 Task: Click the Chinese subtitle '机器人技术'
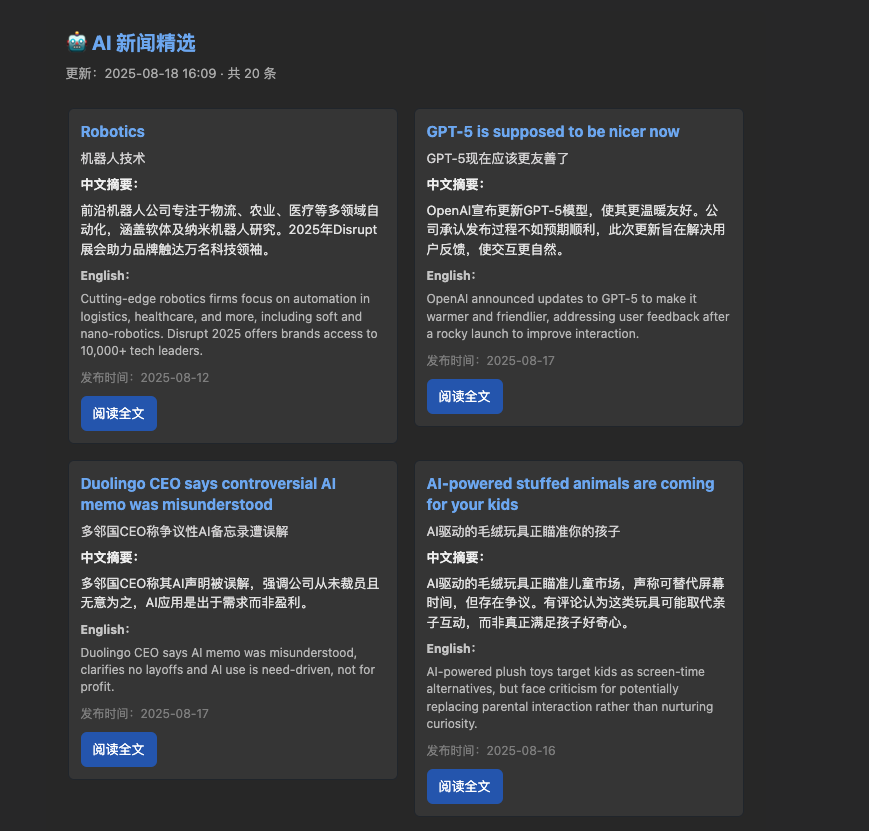pyautogui.click(x=113, y=159)
